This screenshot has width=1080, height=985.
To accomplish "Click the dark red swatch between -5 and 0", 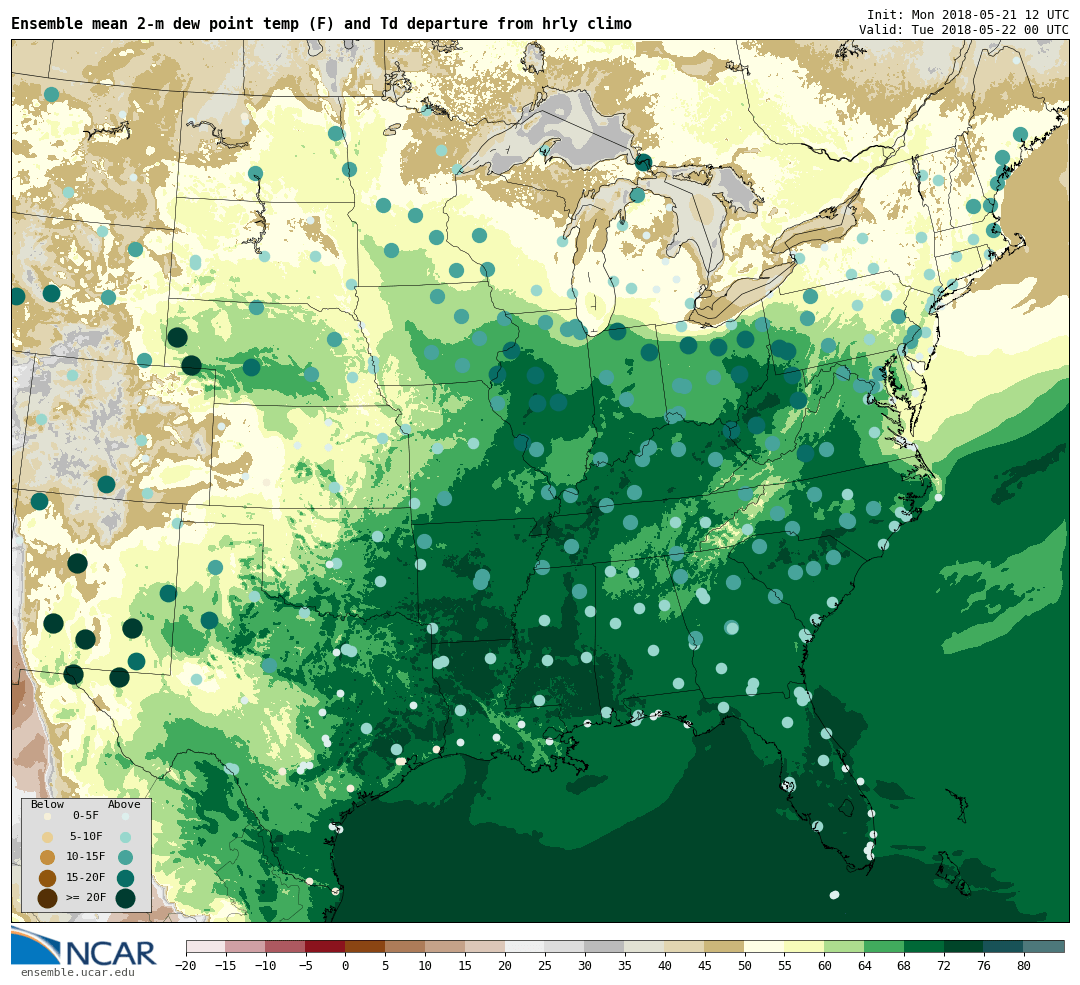I will (326, 946).
